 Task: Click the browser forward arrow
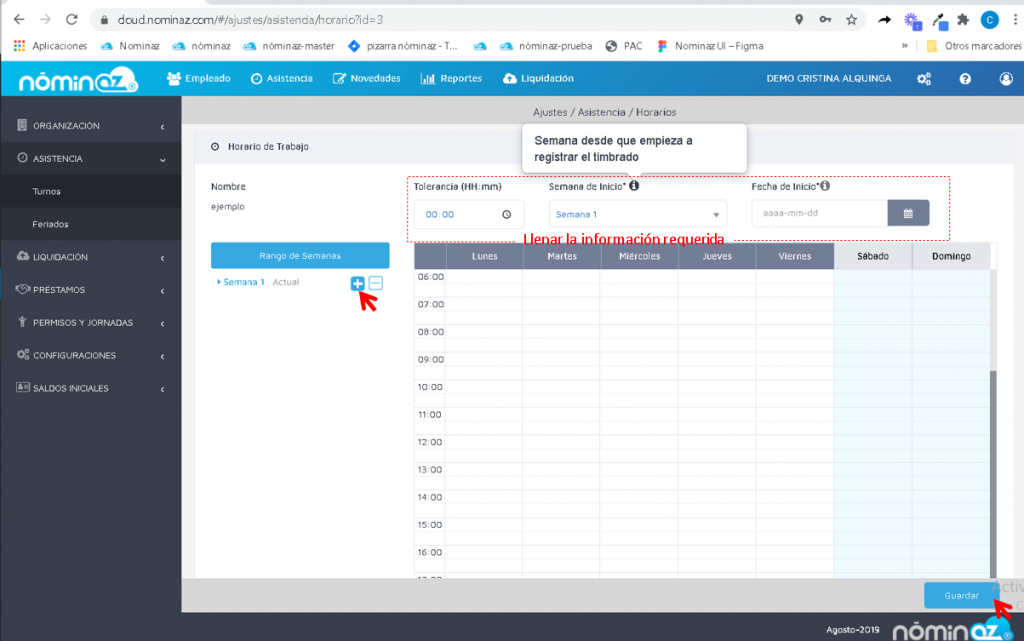45,20
